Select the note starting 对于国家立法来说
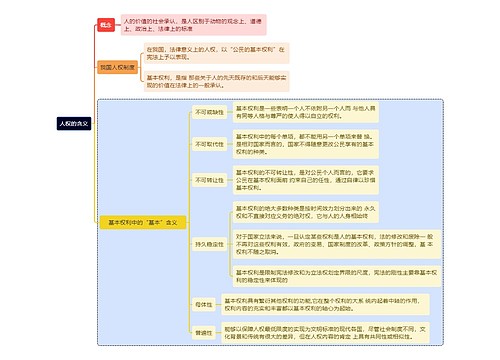The image size is (500, 360). point(337,244)
